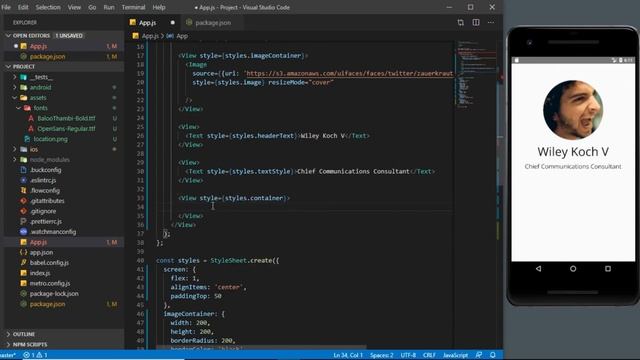Open the package-lock.json file

[54, 293]
